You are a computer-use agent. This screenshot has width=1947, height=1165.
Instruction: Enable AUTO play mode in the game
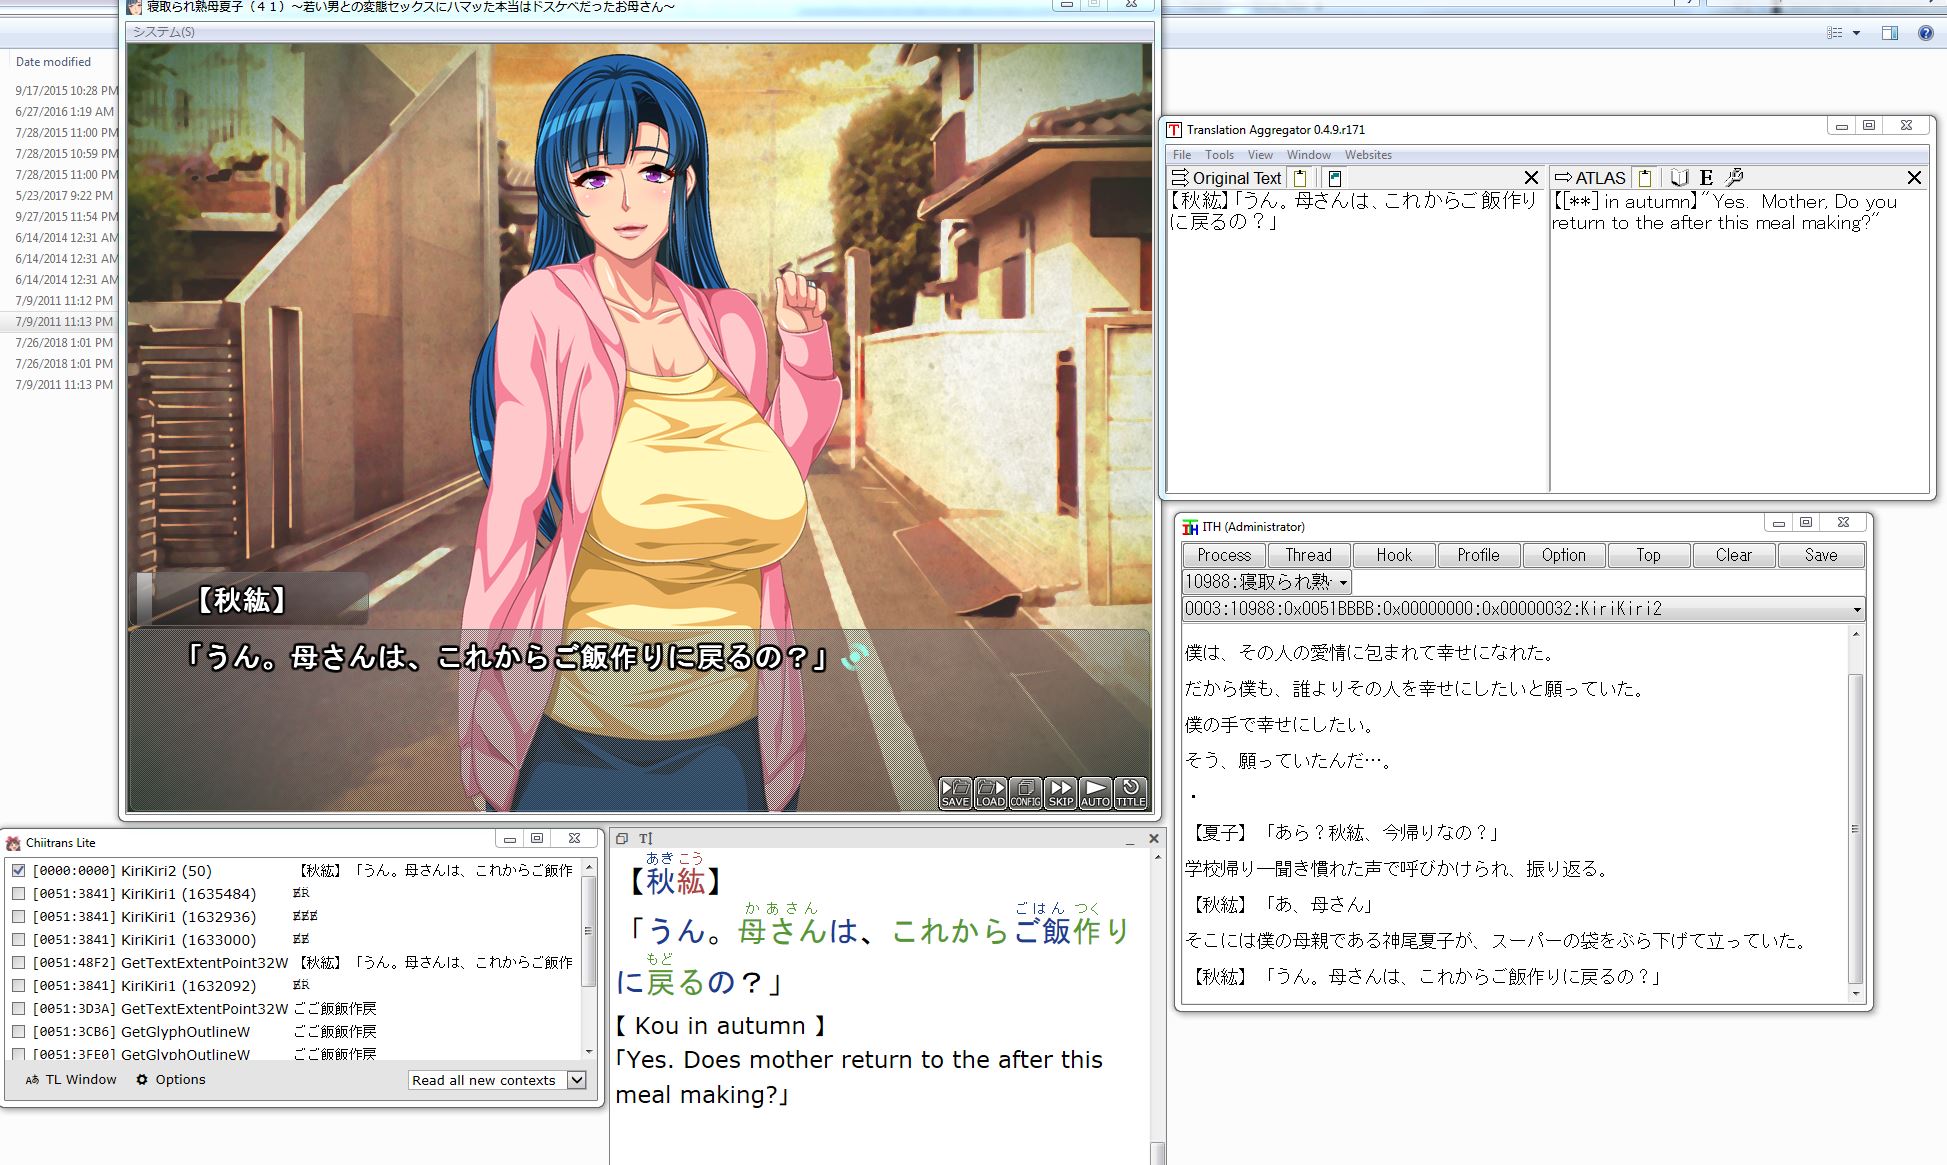pos(1095,792)
